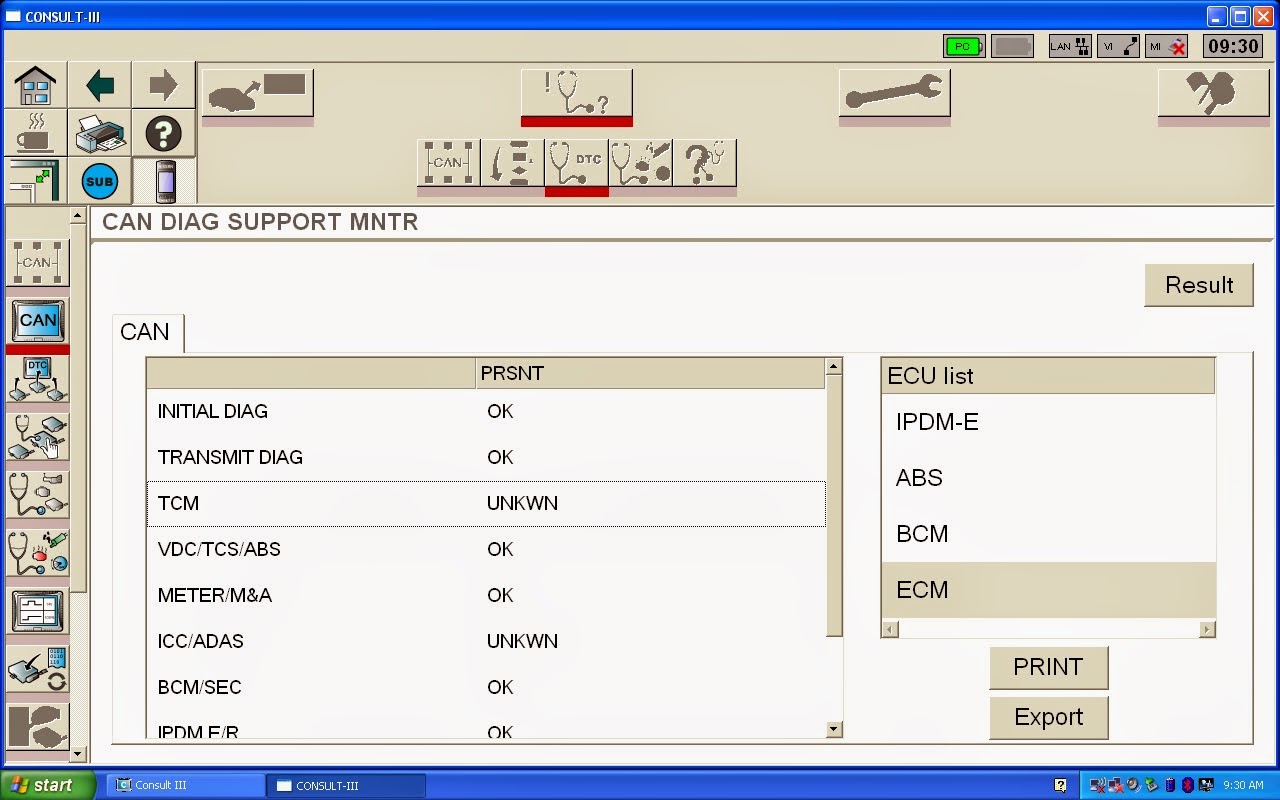This screenshot has height=800, width=1280.
Task: Open the repair tools icon at top right
Action: [x=1212, y=90]
